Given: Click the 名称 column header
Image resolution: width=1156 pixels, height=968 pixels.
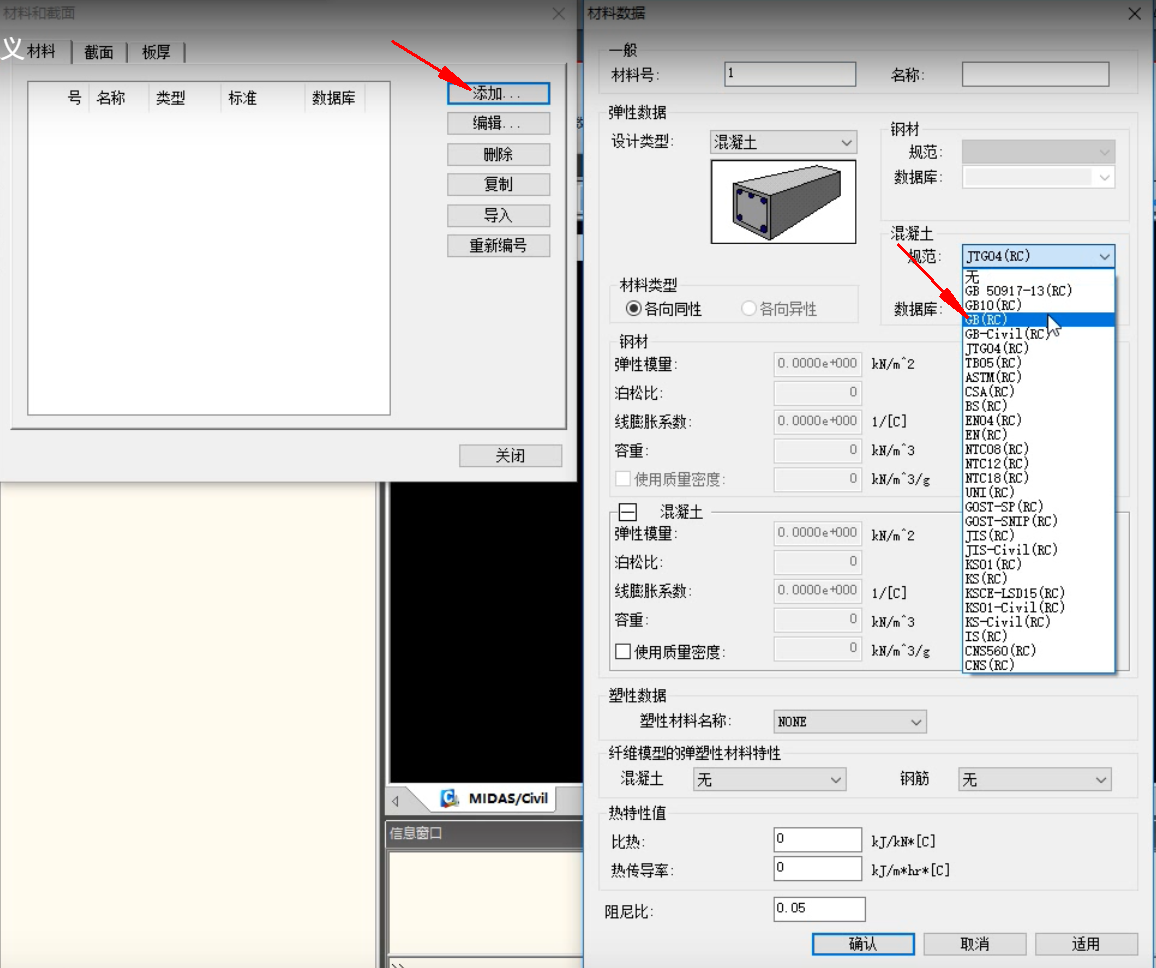Looking at the screenshot, I should (x=111, y=97).
